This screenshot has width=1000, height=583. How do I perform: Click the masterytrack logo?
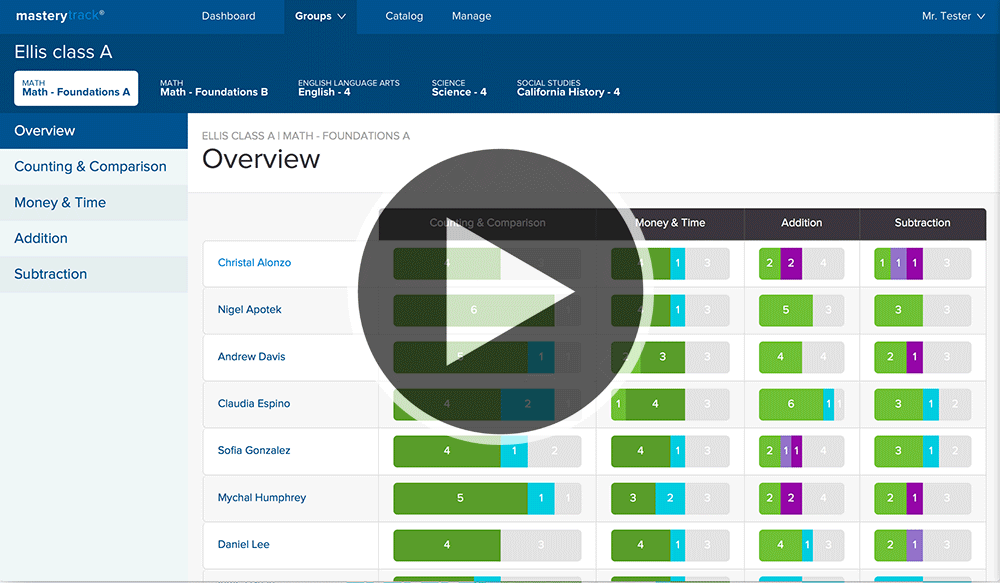coord(60,16)
